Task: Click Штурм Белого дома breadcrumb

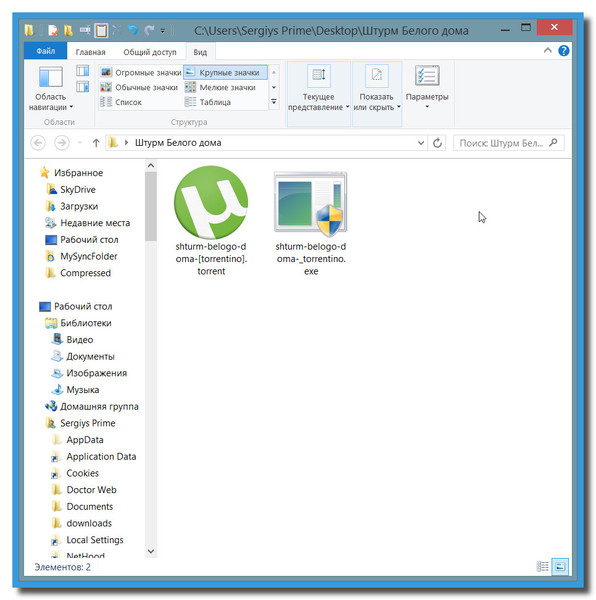Action: 178,143
